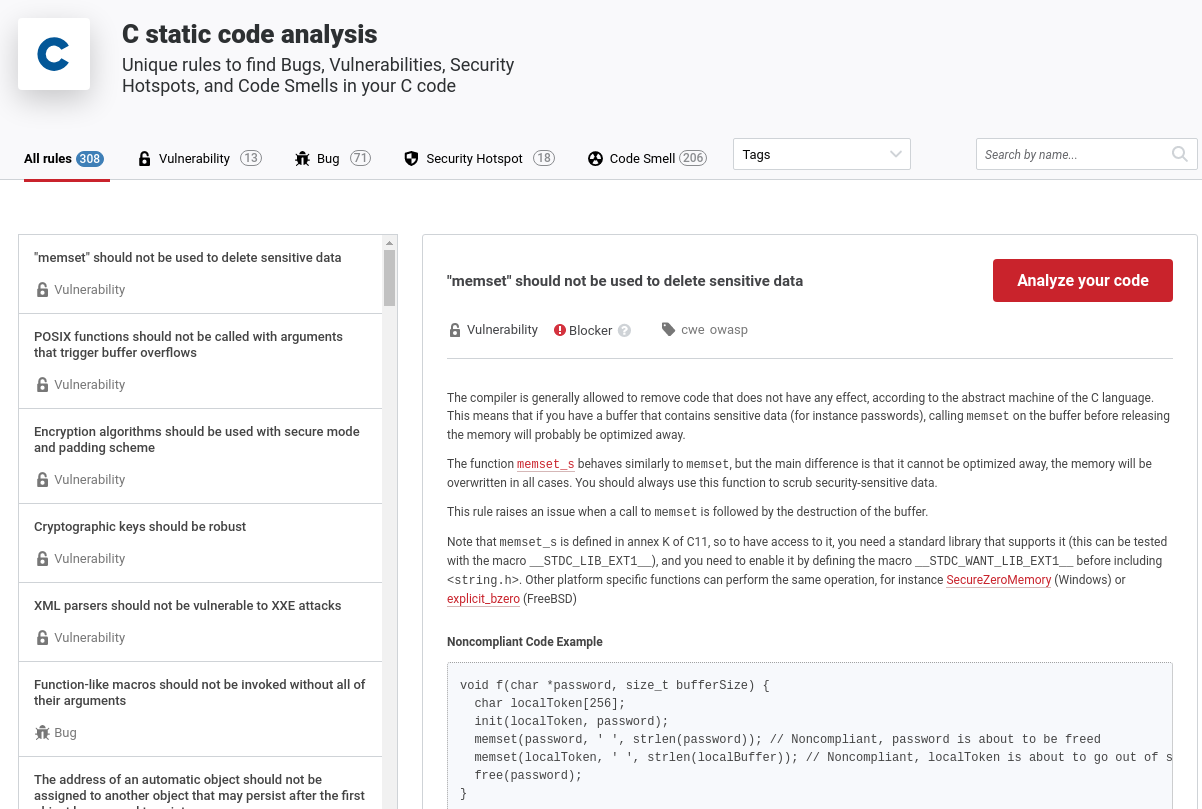
Task: Click the memset_s link in the description
Action: click(x=545, y=464)
